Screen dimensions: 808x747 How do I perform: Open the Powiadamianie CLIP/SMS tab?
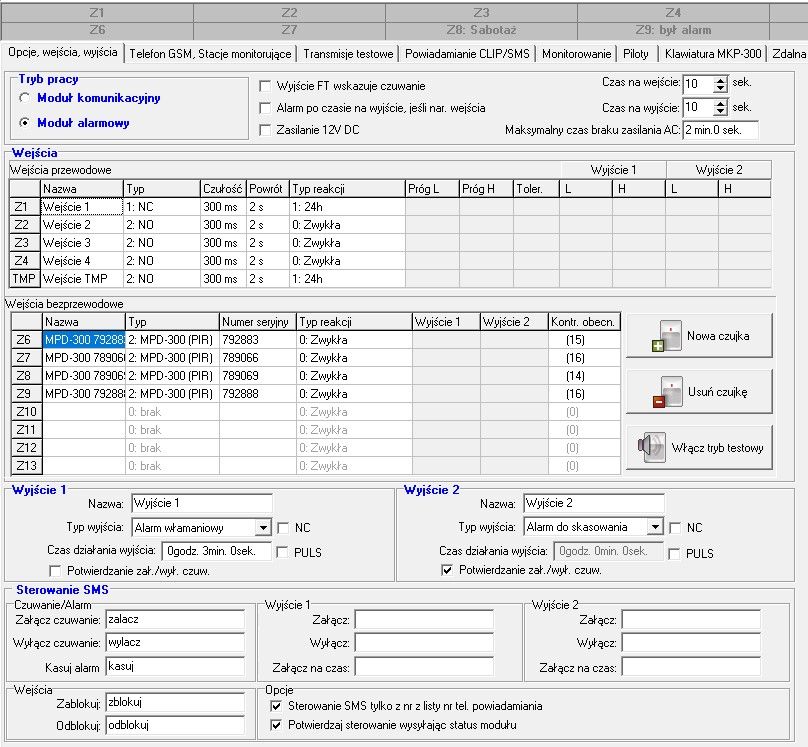(467, 54)
